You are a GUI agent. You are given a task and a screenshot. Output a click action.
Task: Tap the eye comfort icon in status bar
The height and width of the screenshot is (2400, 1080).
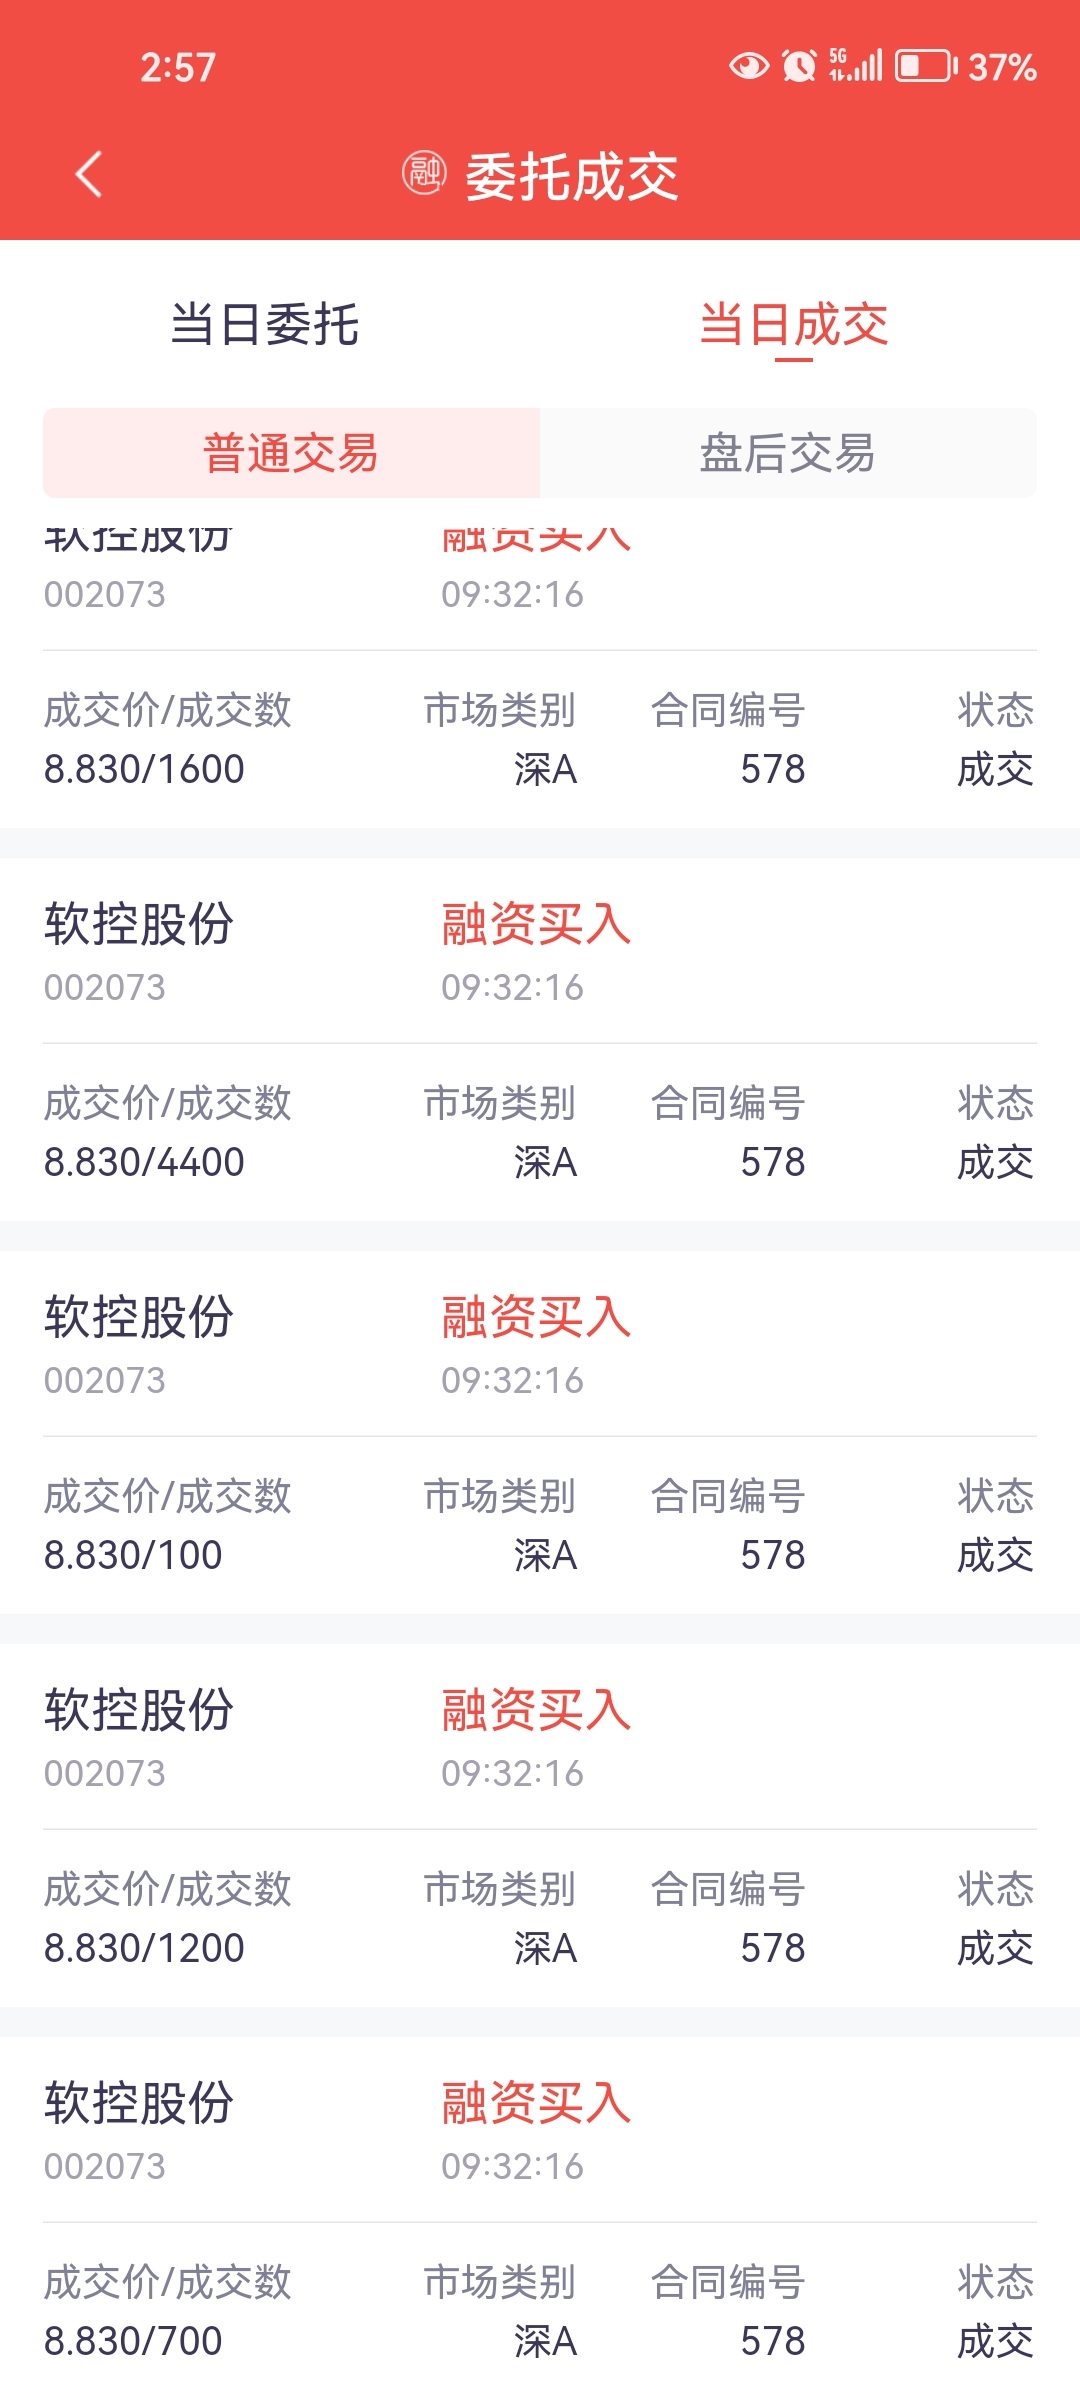(749, 66)
